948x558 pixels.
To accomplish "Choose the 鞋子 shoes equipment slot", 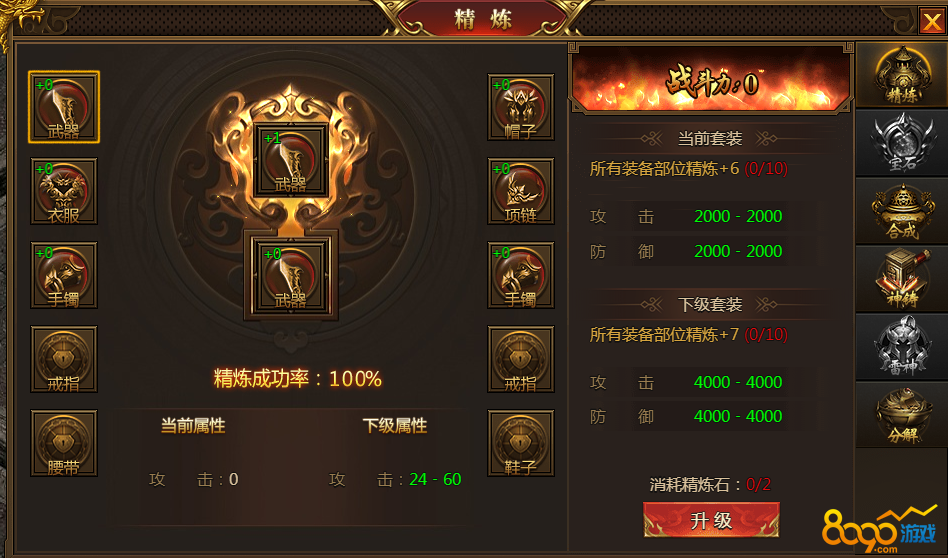I will (521, 443).
